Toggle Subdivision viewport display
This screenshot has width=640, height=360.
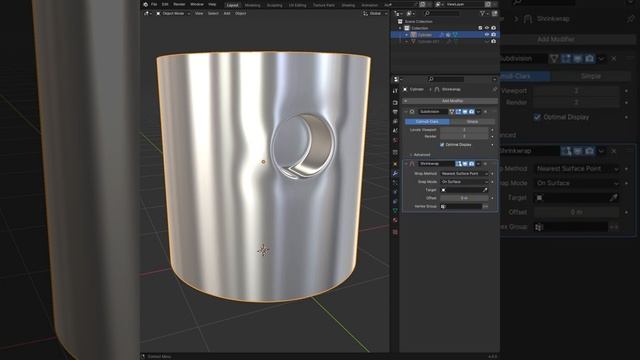(464, 111)
